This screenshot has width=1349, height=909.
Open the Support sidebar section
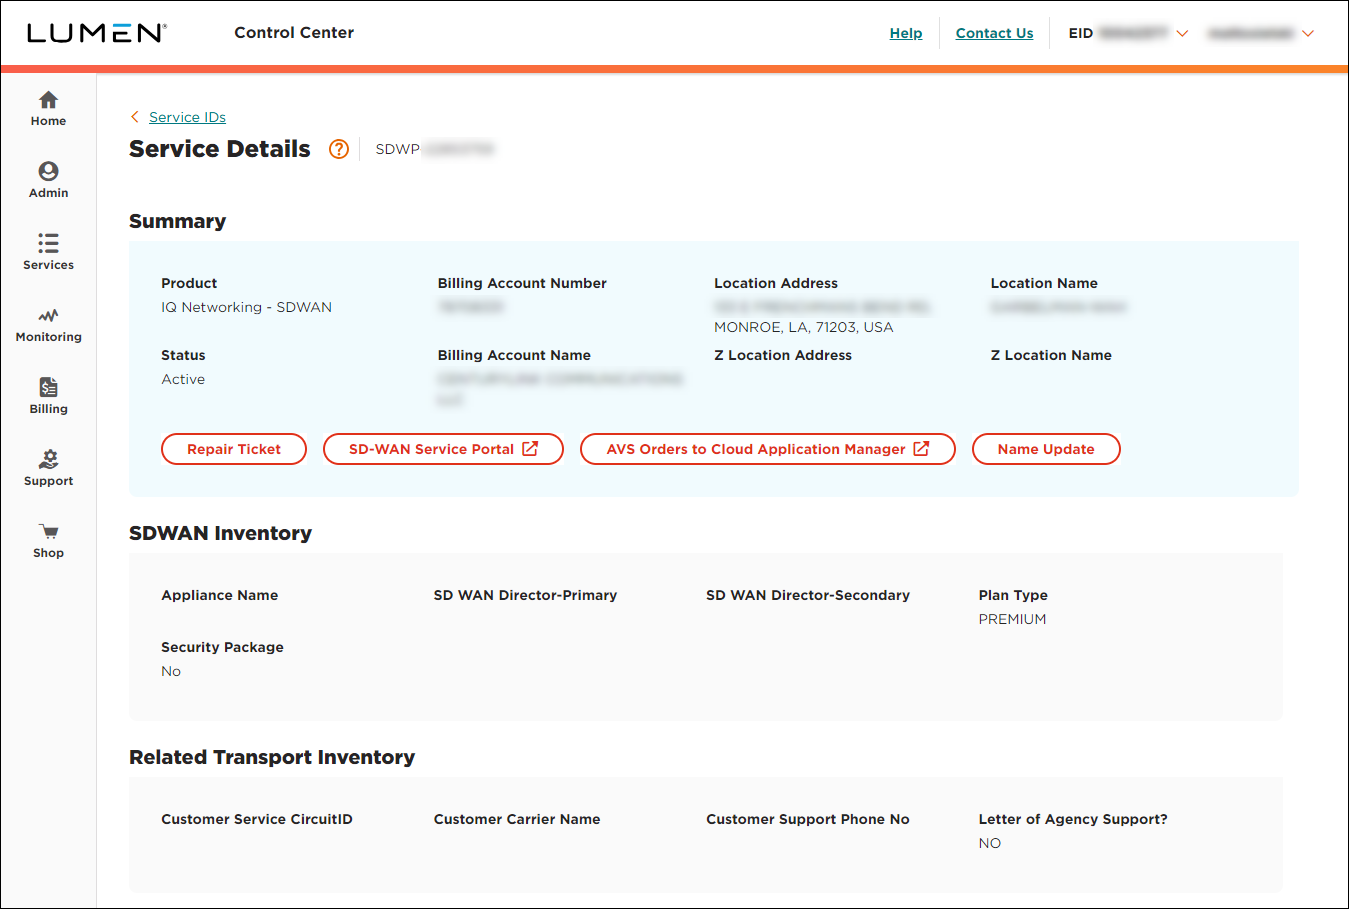click(48, 468)
